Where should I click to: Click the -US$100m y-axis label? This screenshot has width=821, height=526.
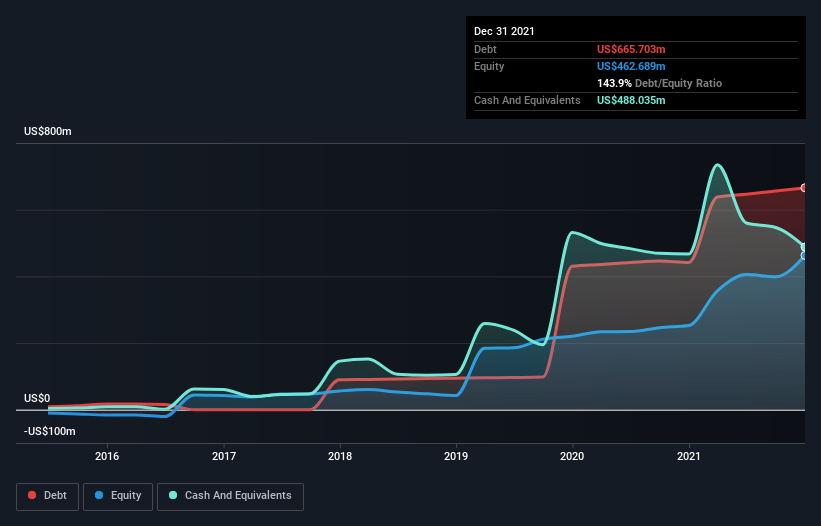[50, 431]
